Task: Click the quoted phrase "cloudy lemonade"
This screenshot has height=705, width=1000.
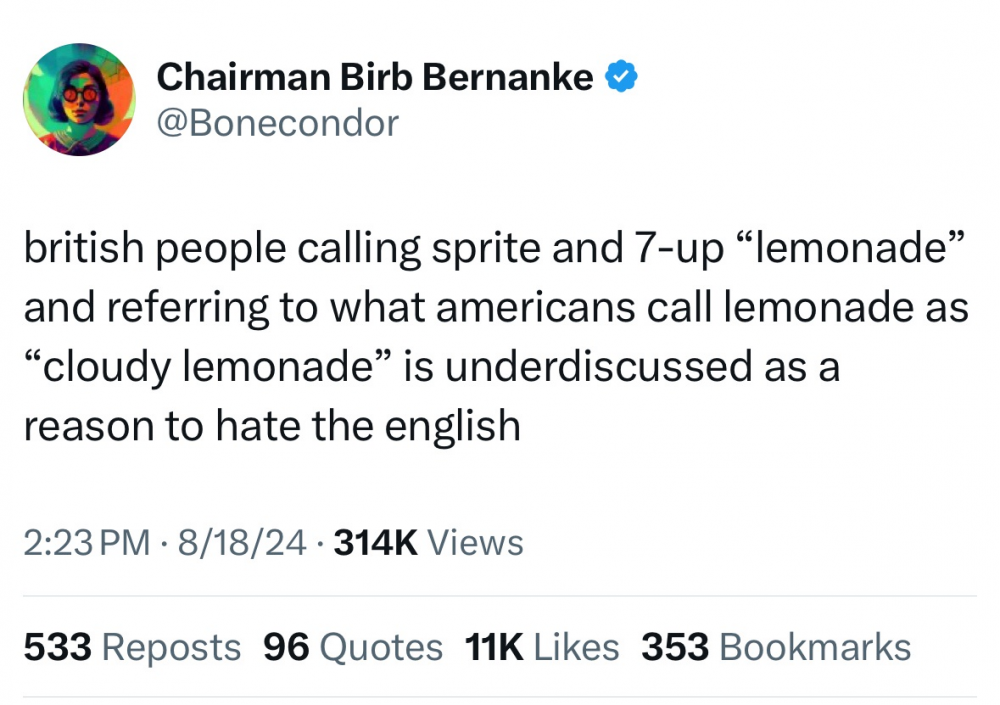Action: tap(210, 367)
